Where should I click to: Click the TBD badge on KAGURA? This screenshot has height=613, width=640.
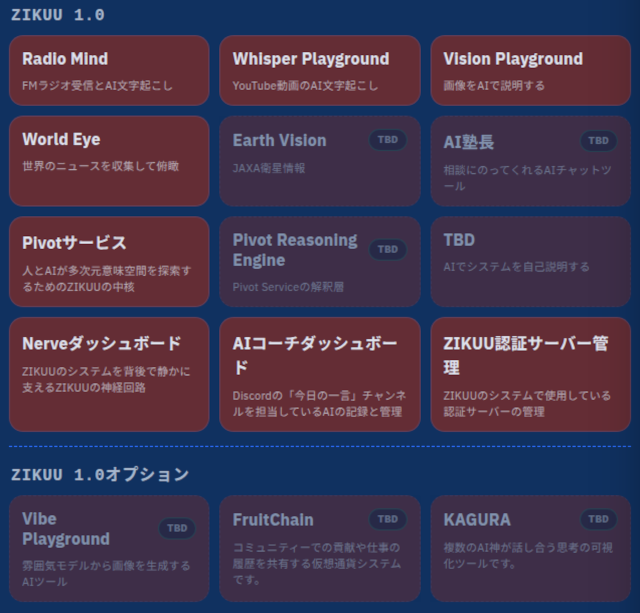tap(598, 519)
